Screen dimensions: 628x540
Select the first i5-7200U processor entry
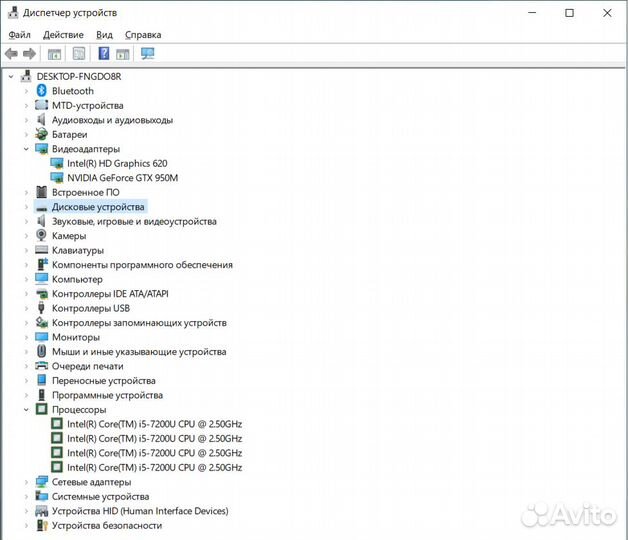click(154, 424)
